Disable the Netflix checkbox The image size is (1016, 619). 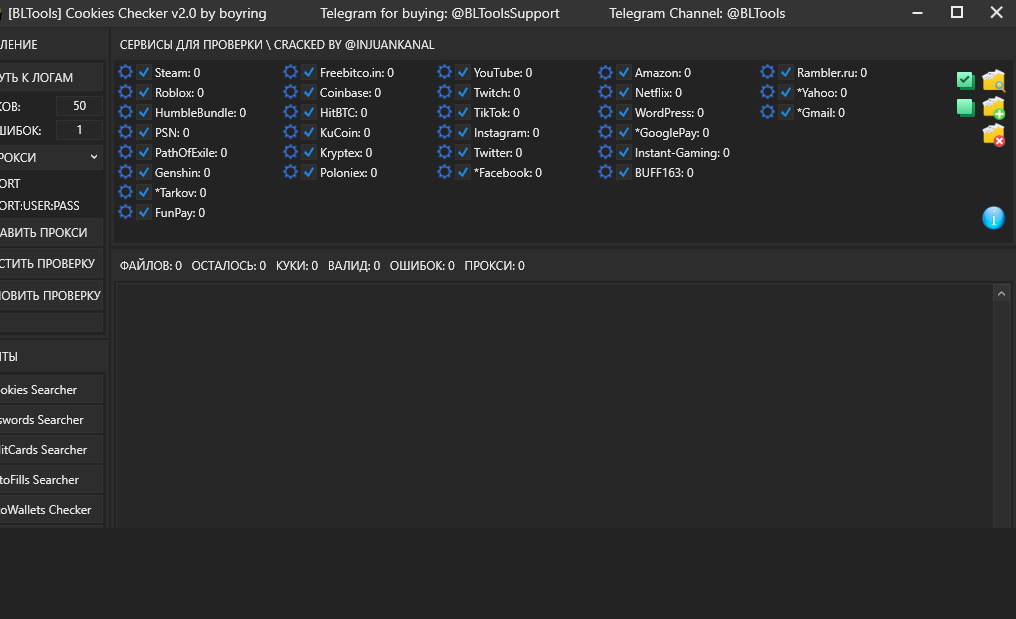(624, 92)
